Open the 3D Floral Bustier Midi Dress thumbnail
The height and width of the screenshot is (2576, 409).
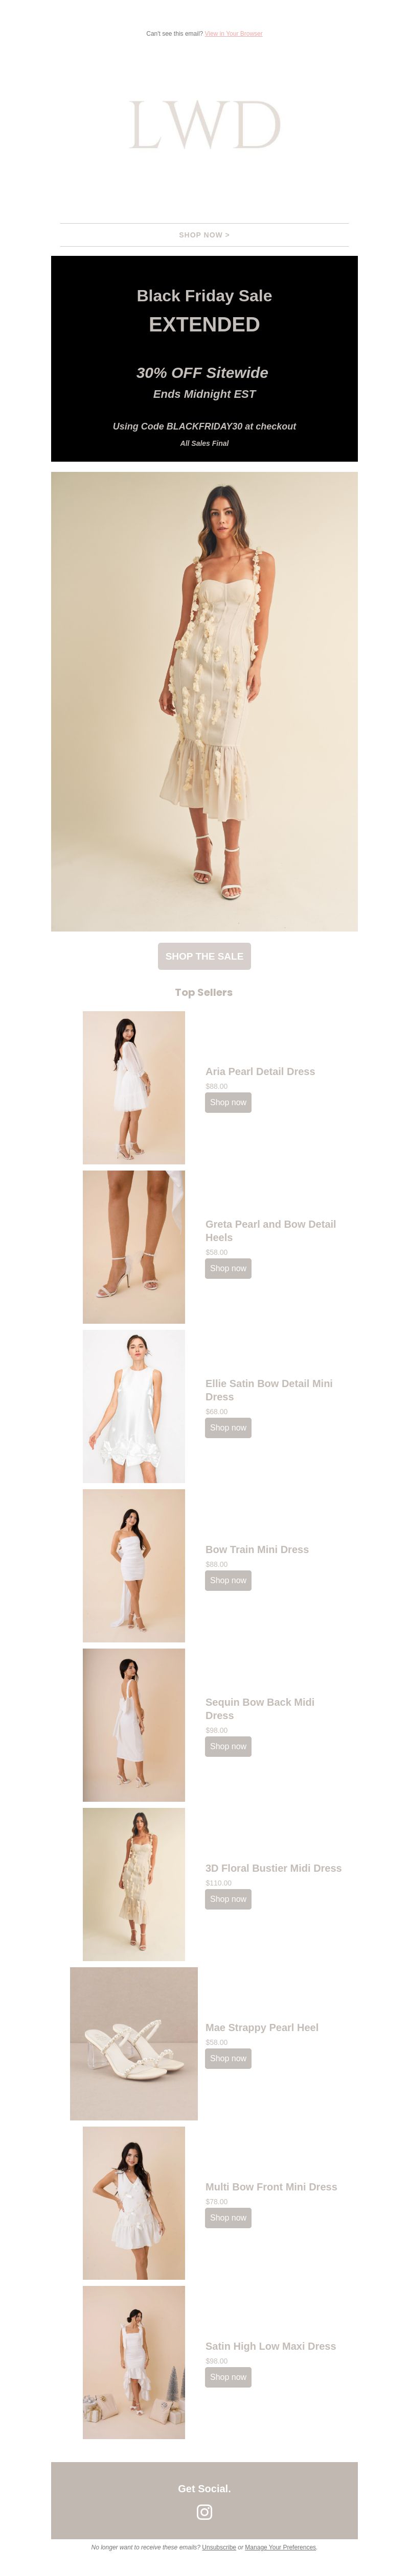[134, 1884]
